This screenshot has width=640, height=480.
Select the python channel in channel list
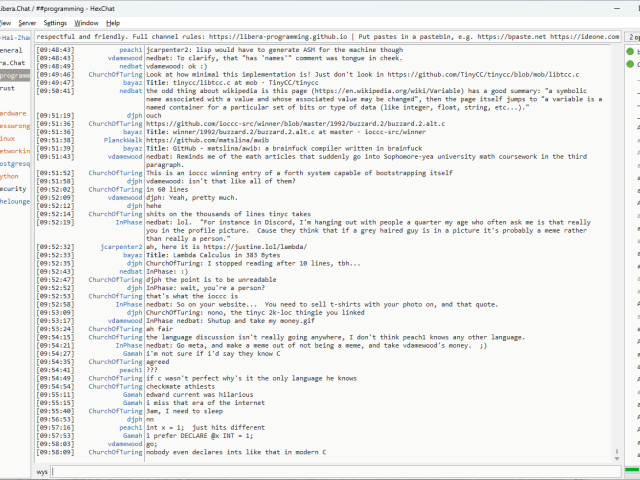coord(10,175)
